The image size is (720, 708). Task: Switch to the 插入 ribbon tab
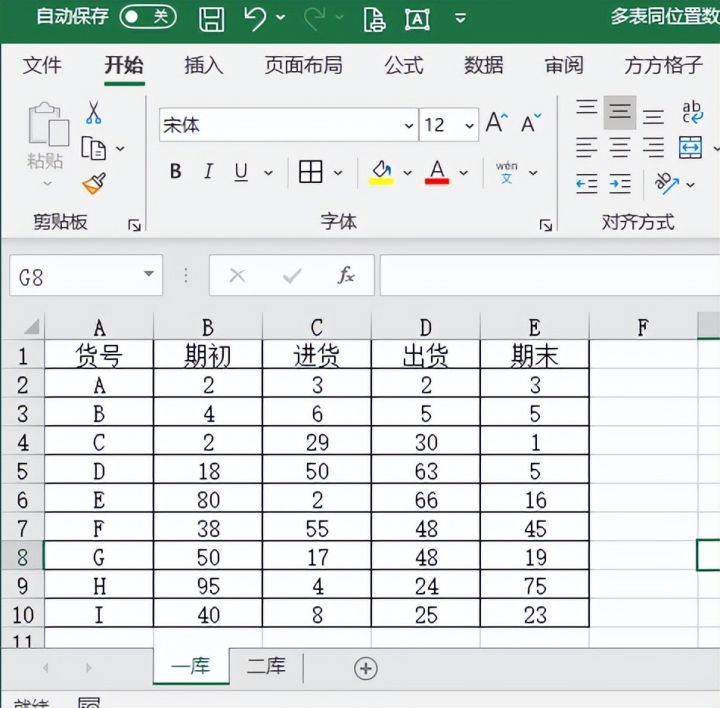point(204,65)
